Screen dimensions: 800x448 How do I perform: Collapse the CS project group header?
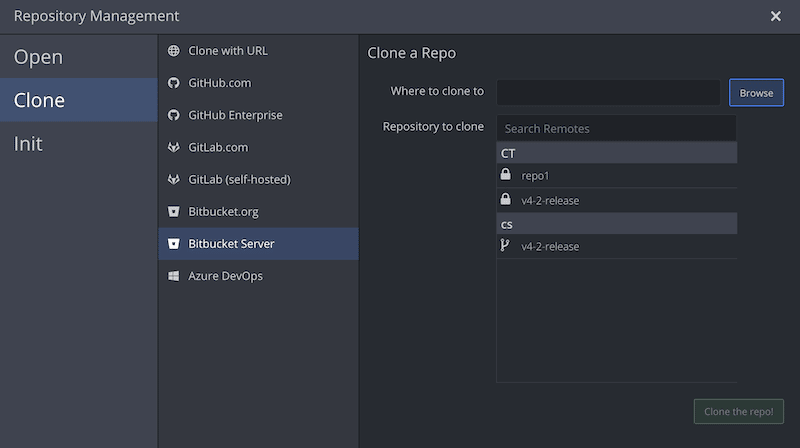616,224
